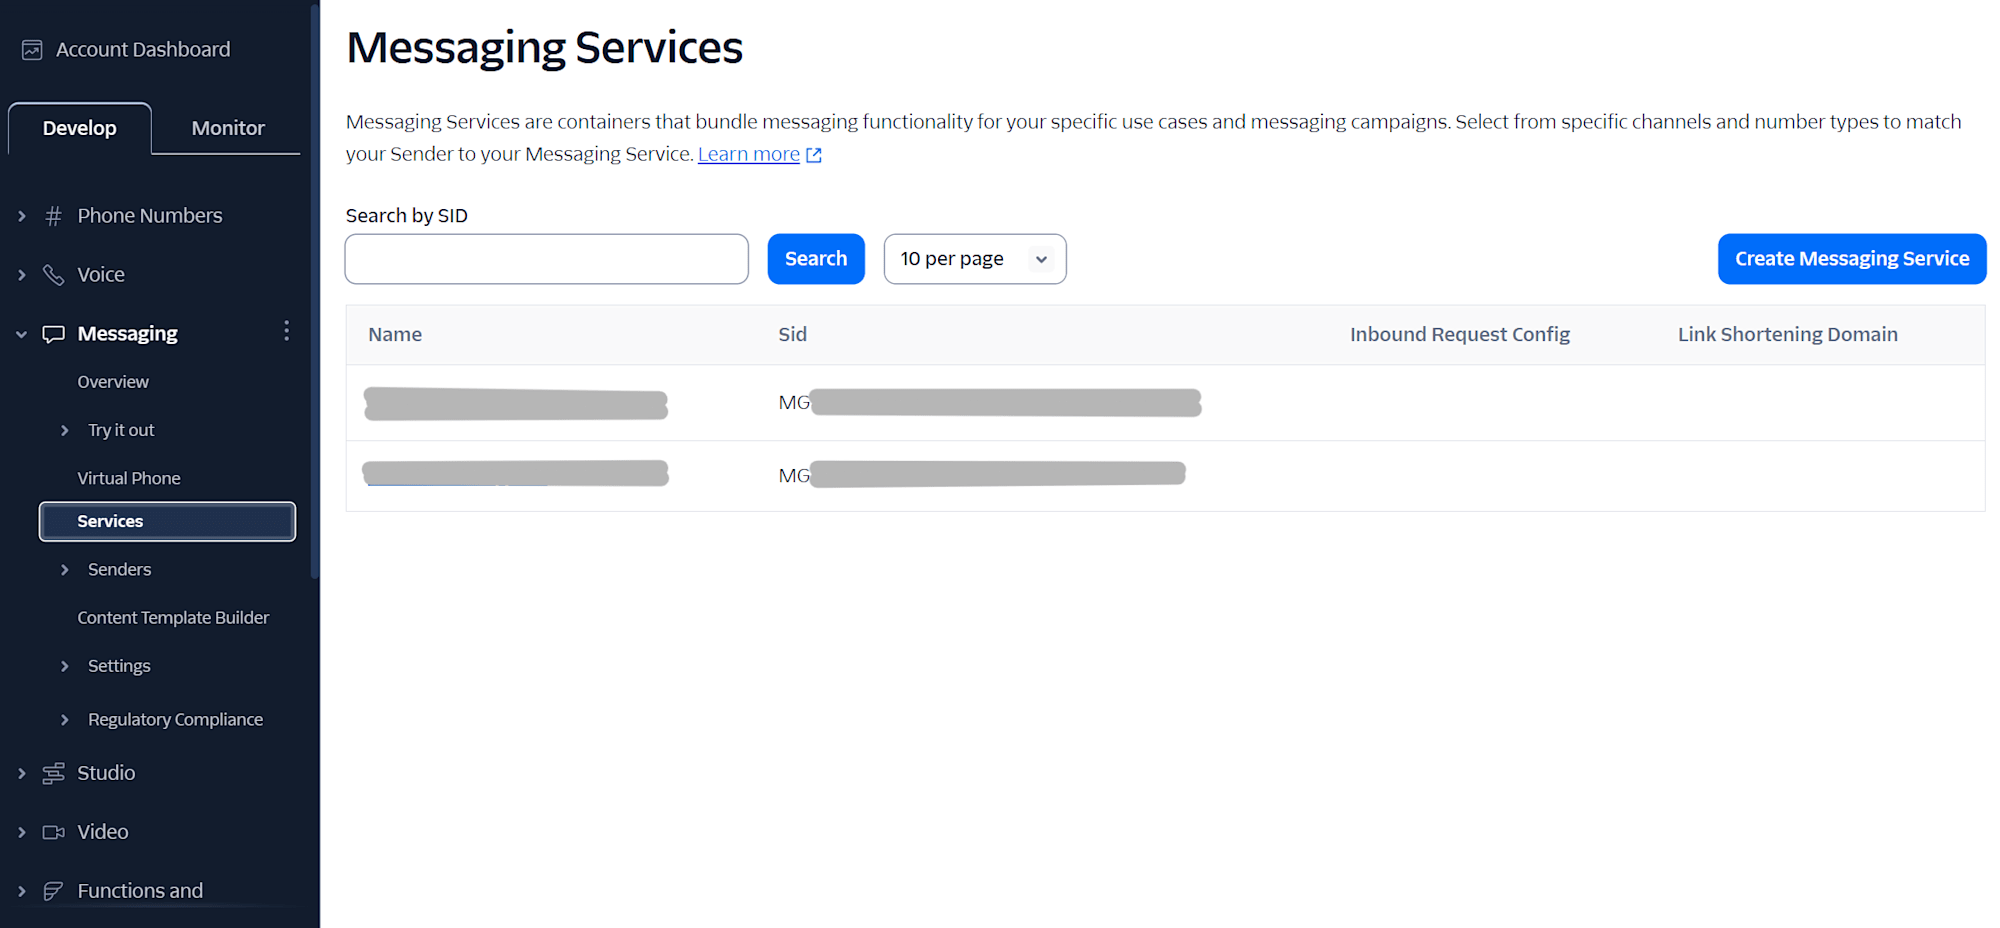
Task: Open the second redacted service name
Action: tap(516, 473)
